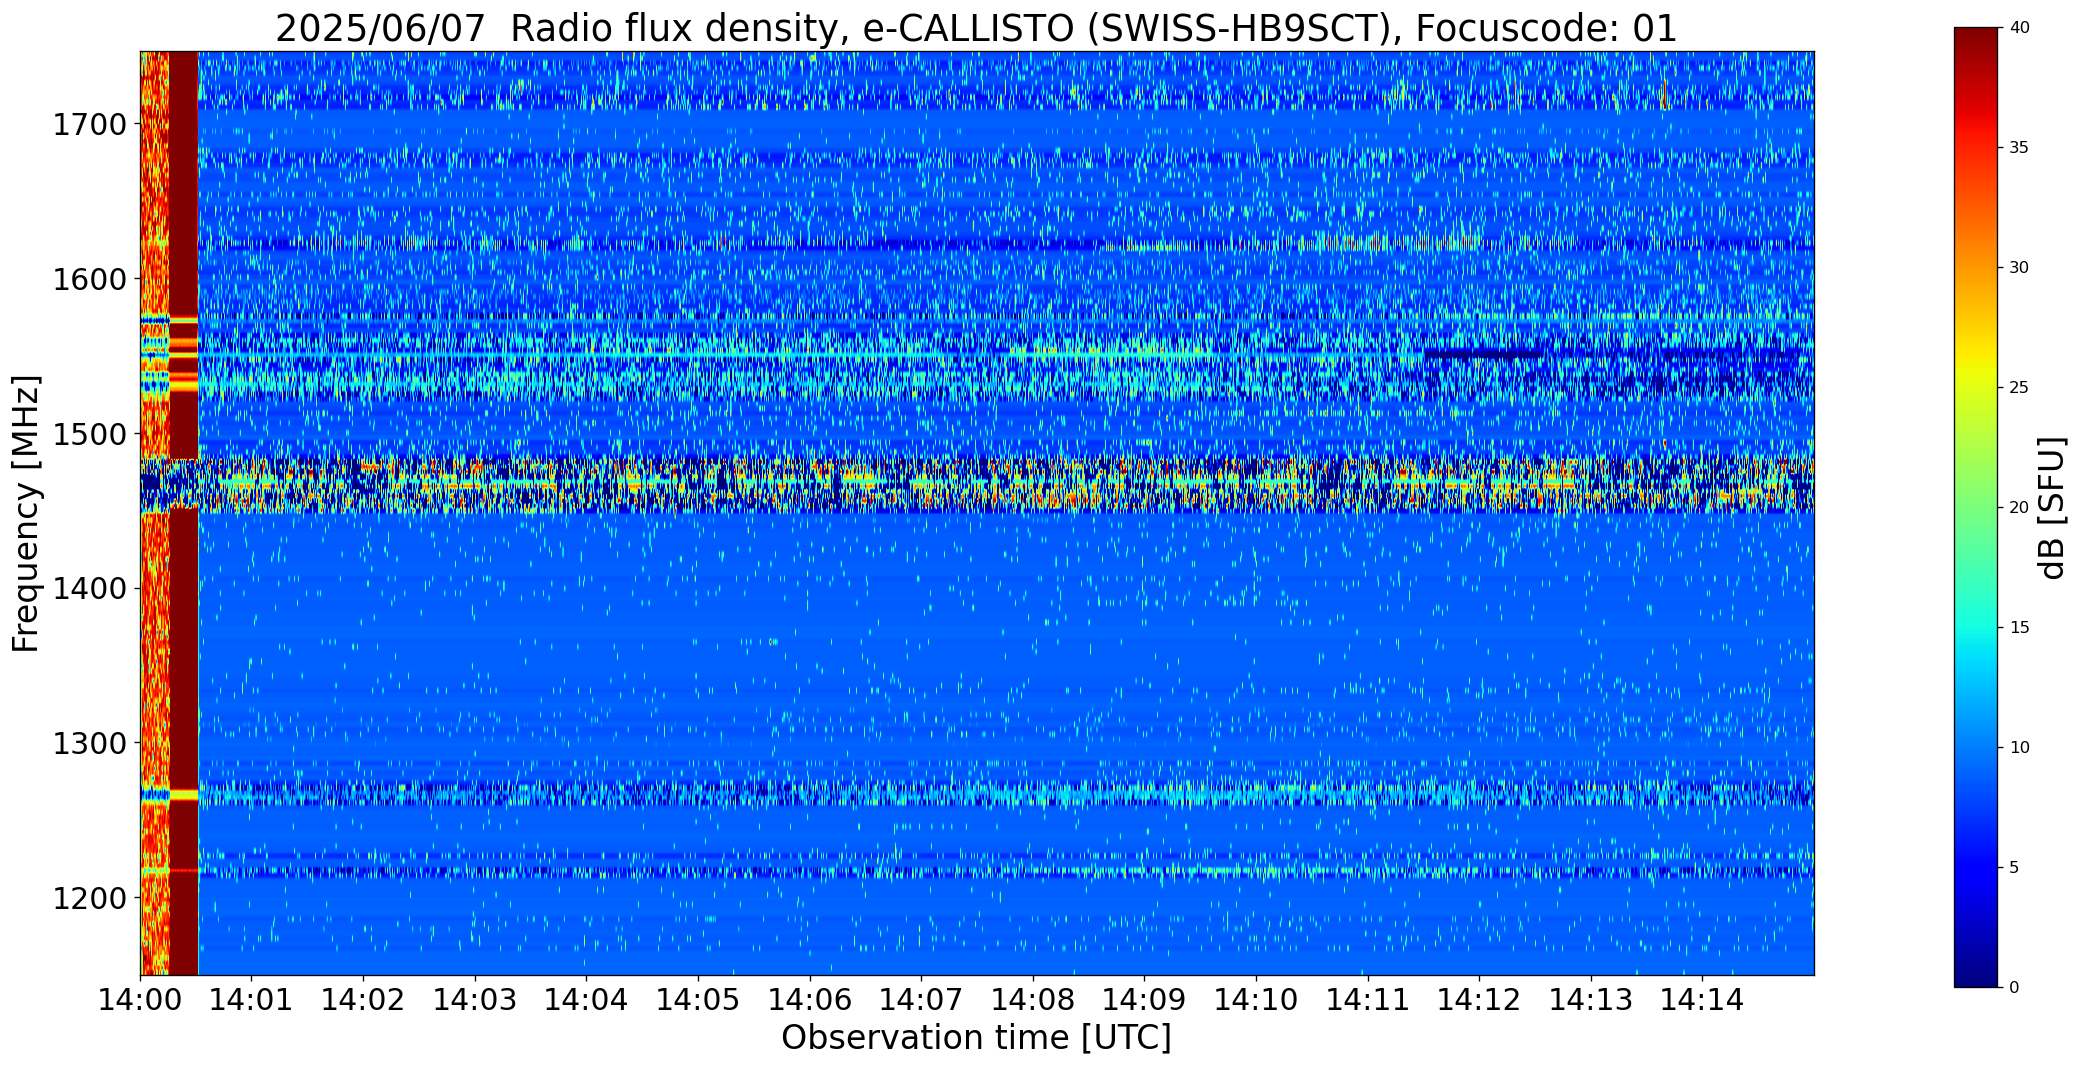Viewport: 2082px width, 1067px height.
Task: Click the noisy interference band near 1470 MHz
Action: pyautogui.click(x=977, y=485)
